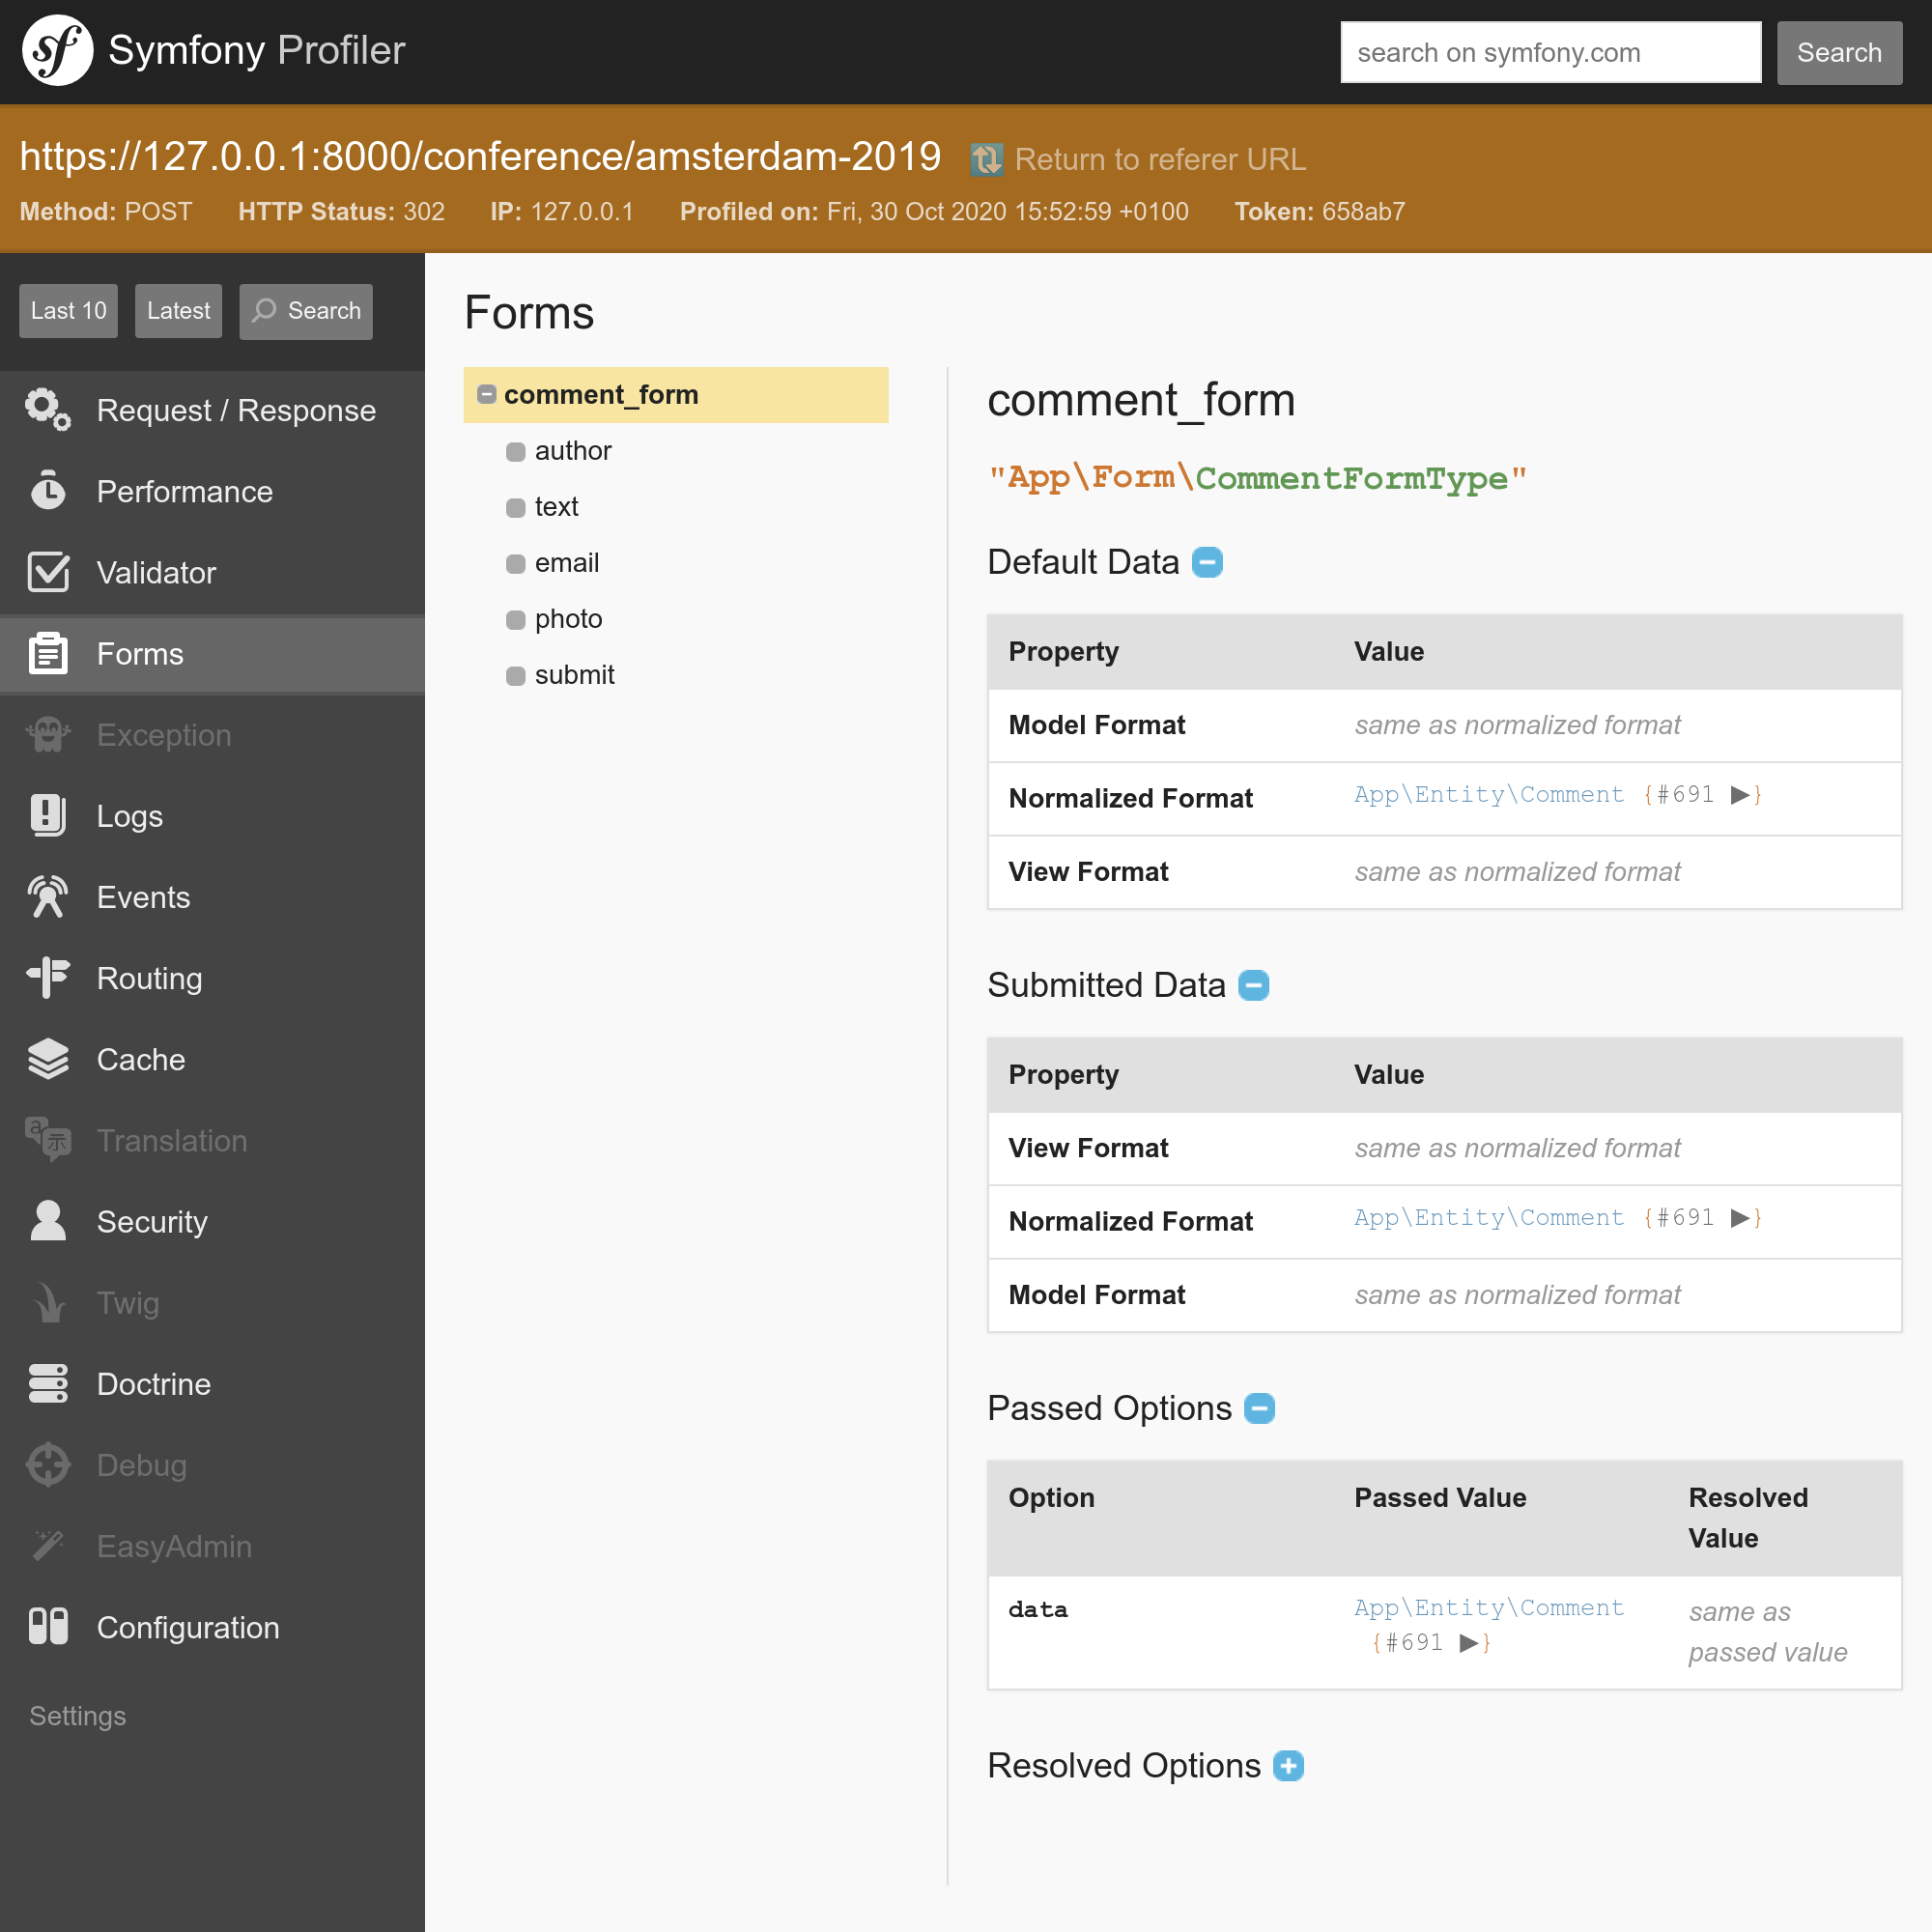
Task: Expand Comment object in Default Data Normalized Format
Action: (1740, 794)
